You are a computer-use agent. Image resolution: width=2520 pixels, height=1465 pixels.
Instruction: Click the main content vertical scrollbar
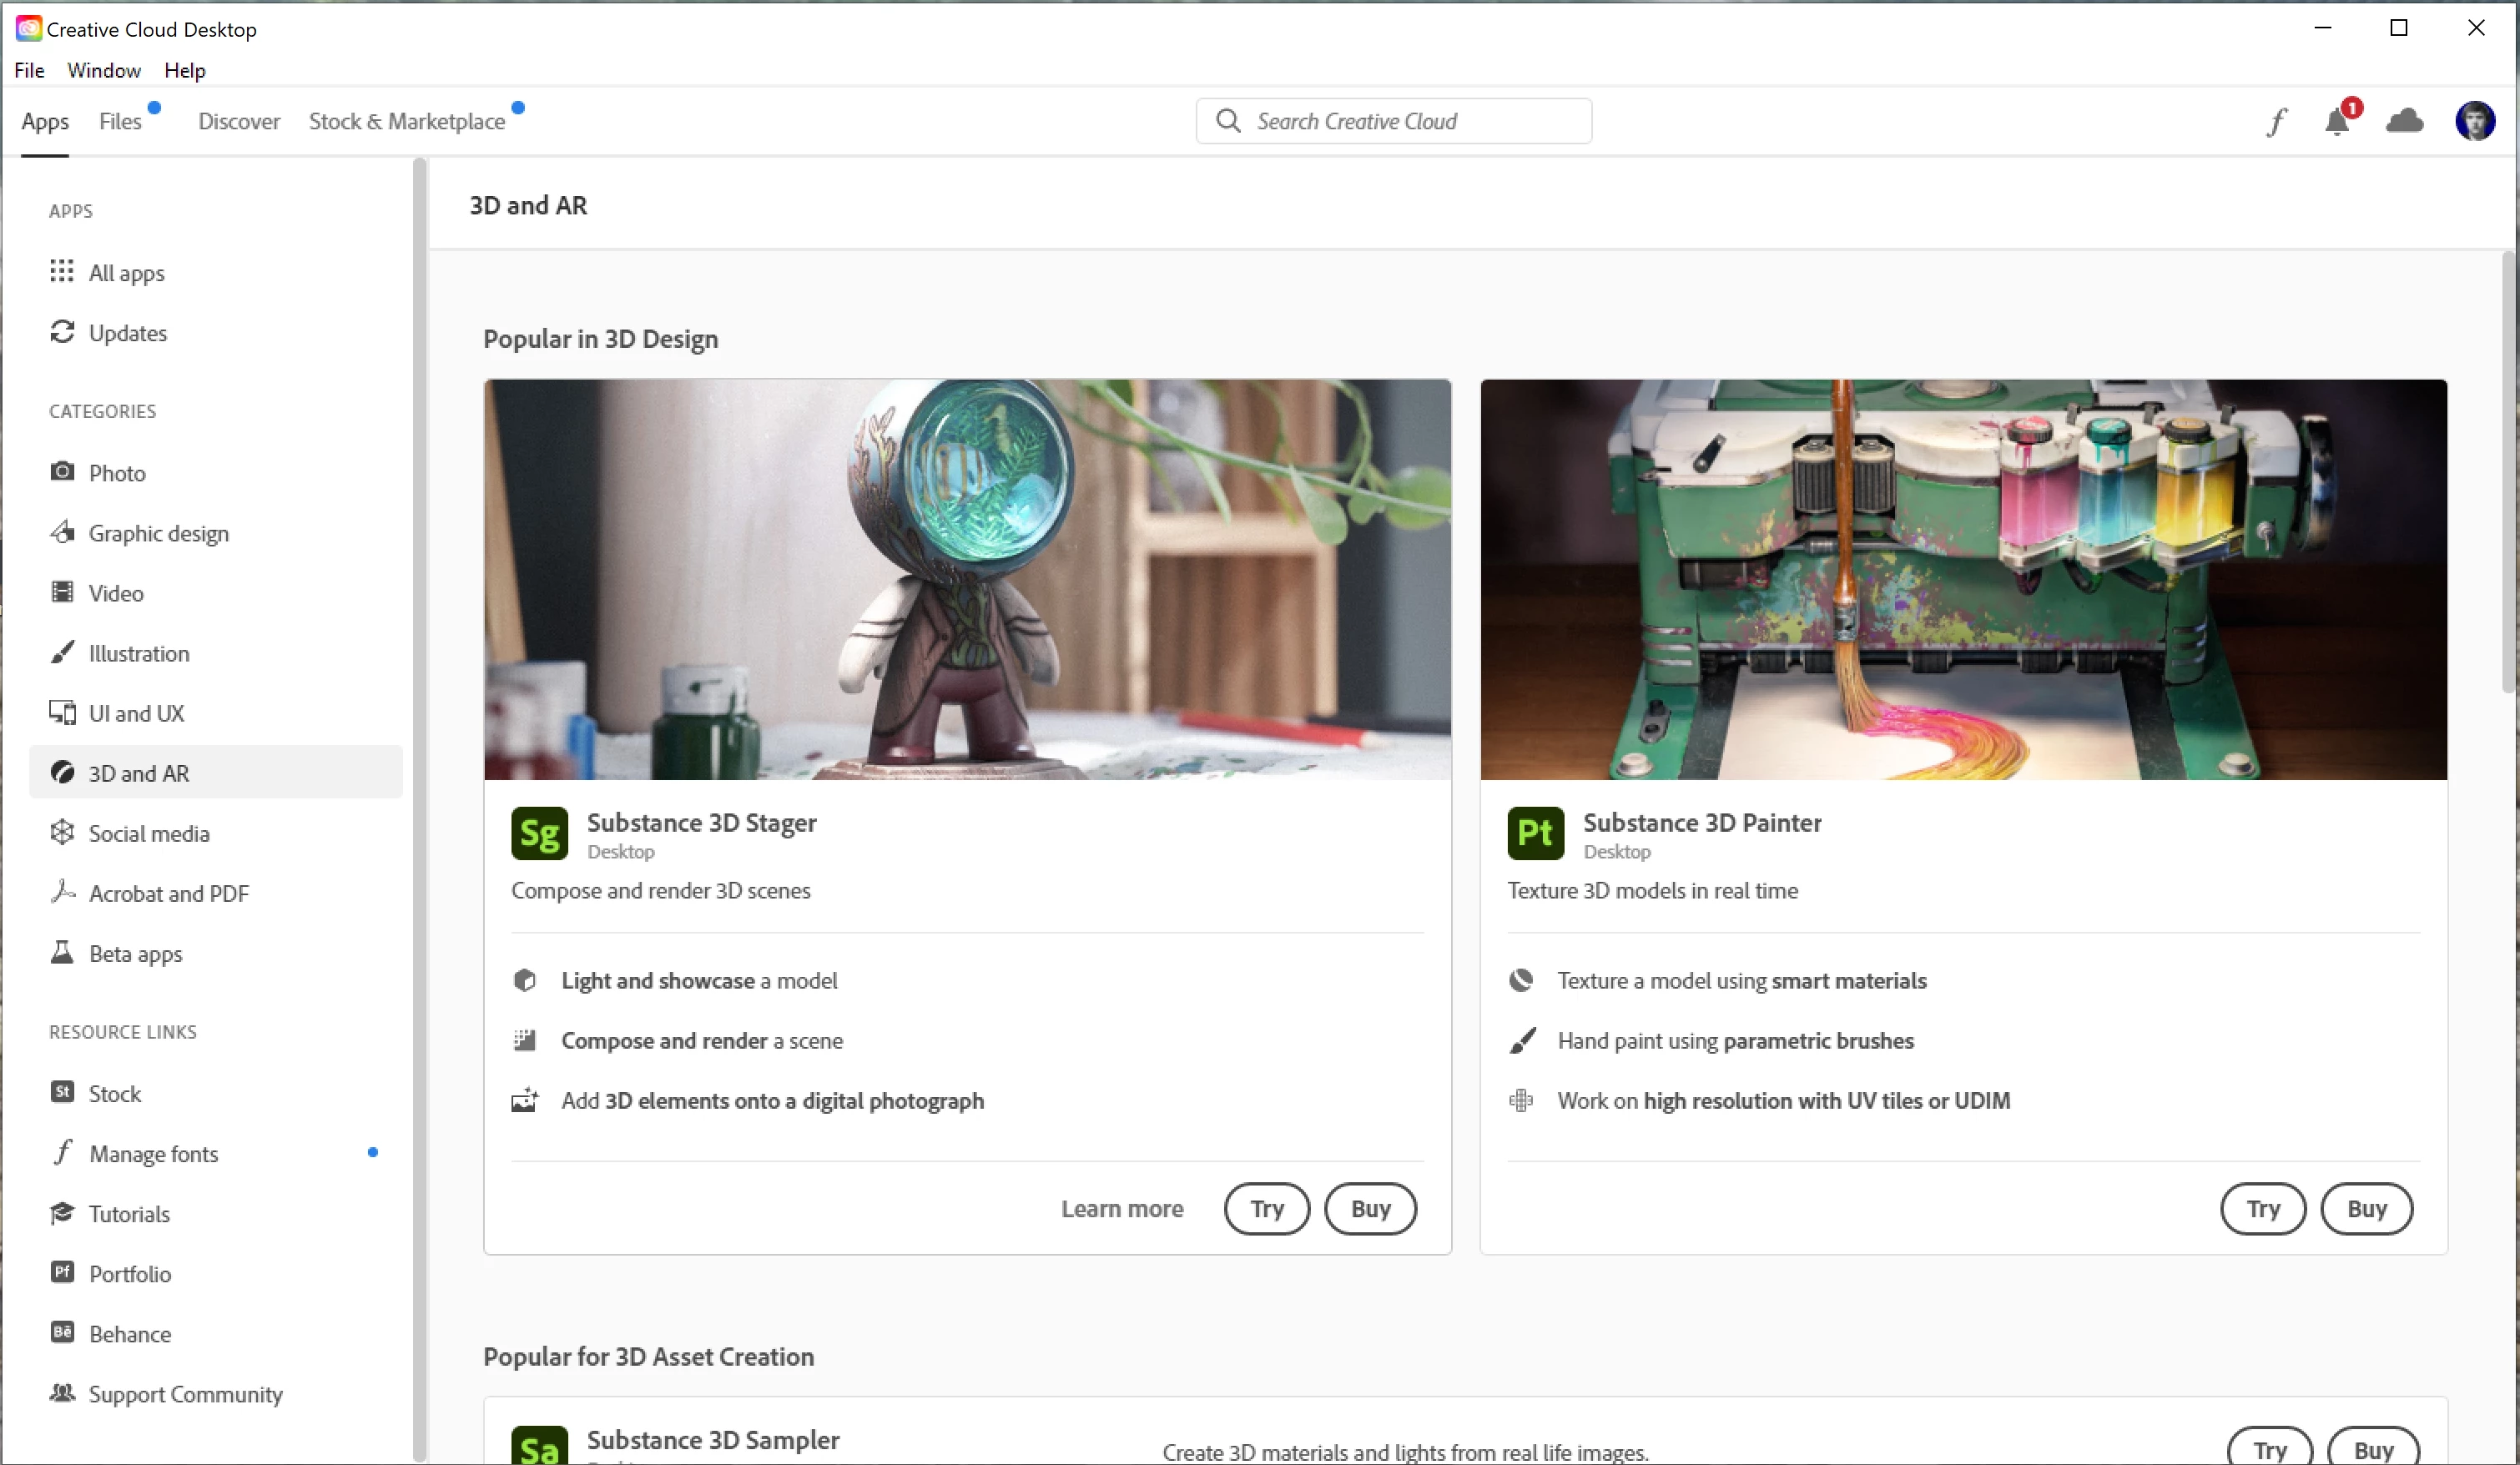(x=2507, y=470)
